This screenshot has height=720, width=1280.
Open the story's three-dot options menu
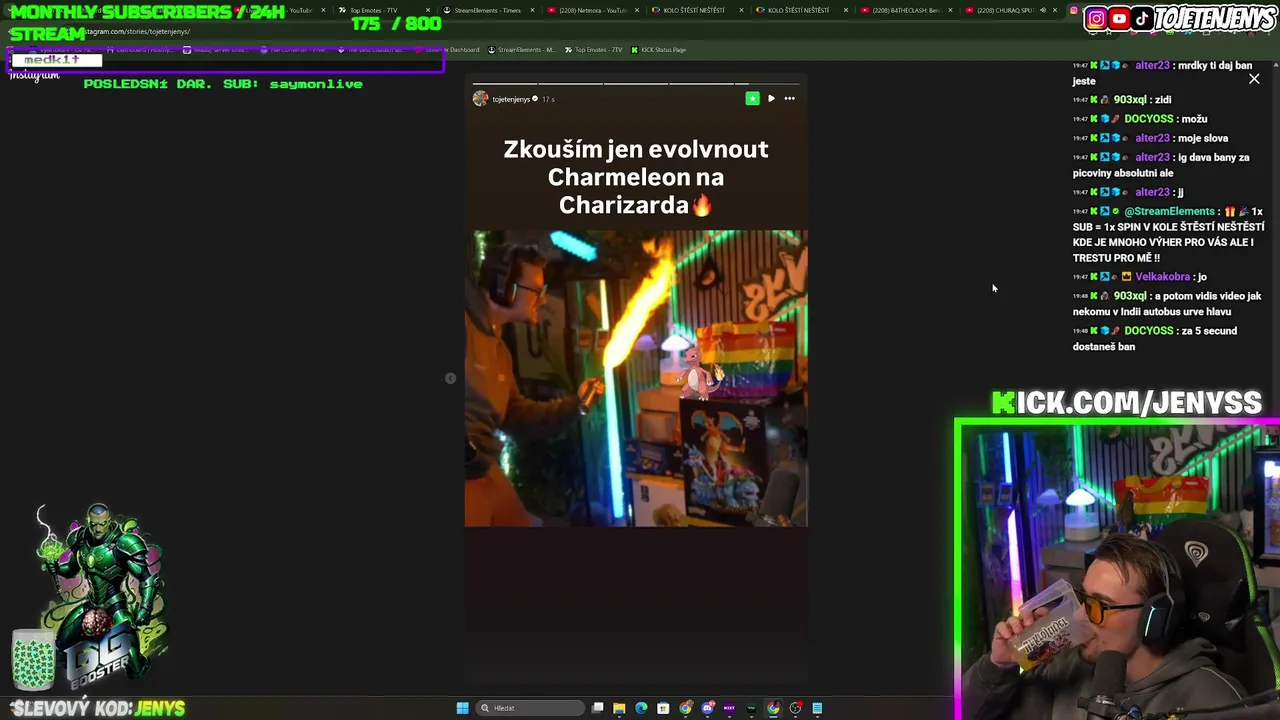coord(789,98)
